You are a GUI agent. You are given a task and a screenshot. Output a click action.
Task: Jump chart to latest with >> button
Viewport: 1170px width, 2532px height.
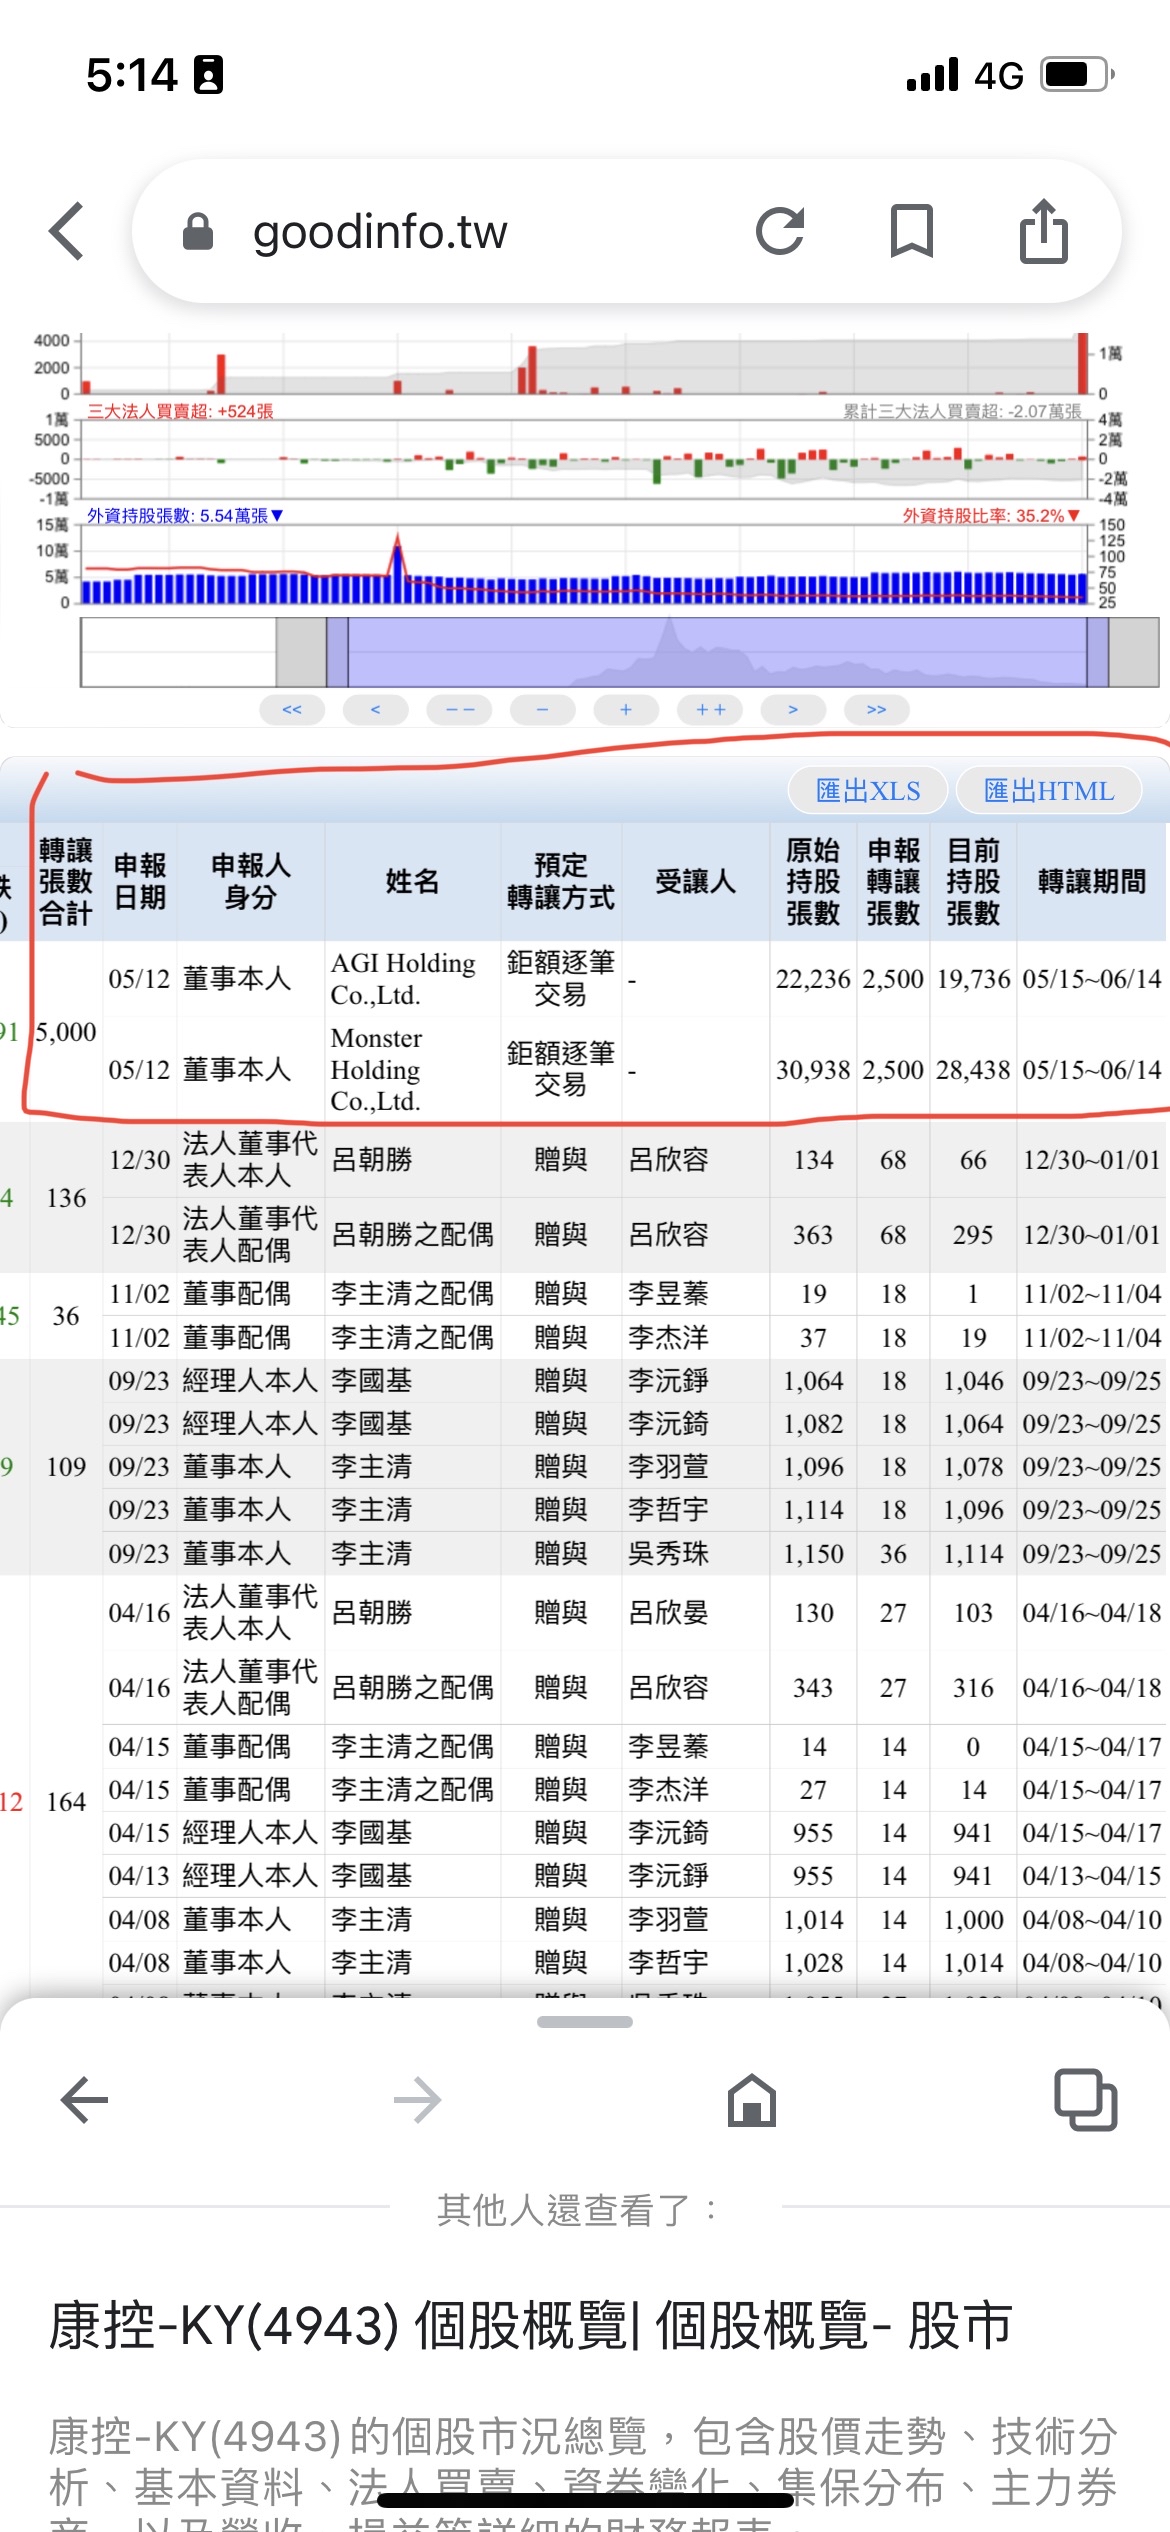(876, 710)
